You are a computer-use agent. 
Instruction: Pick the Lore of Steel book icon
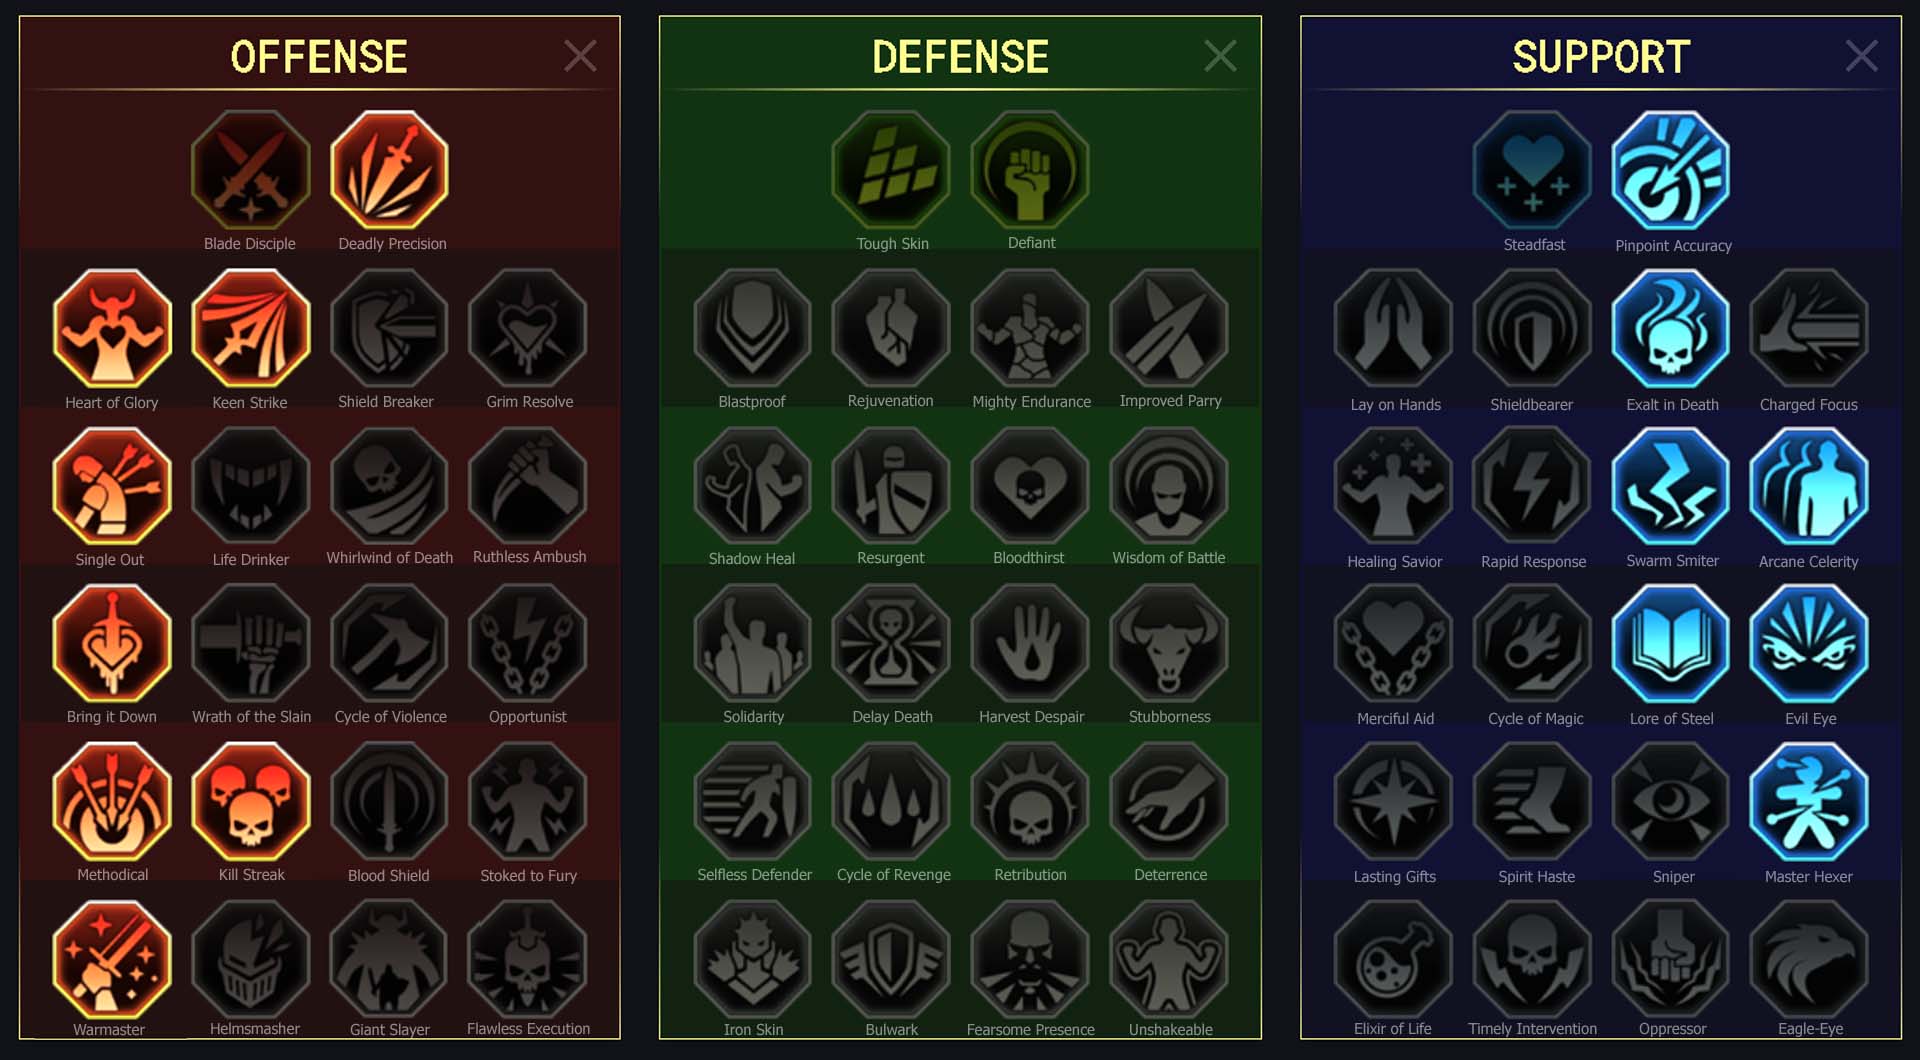[1671, 643]
